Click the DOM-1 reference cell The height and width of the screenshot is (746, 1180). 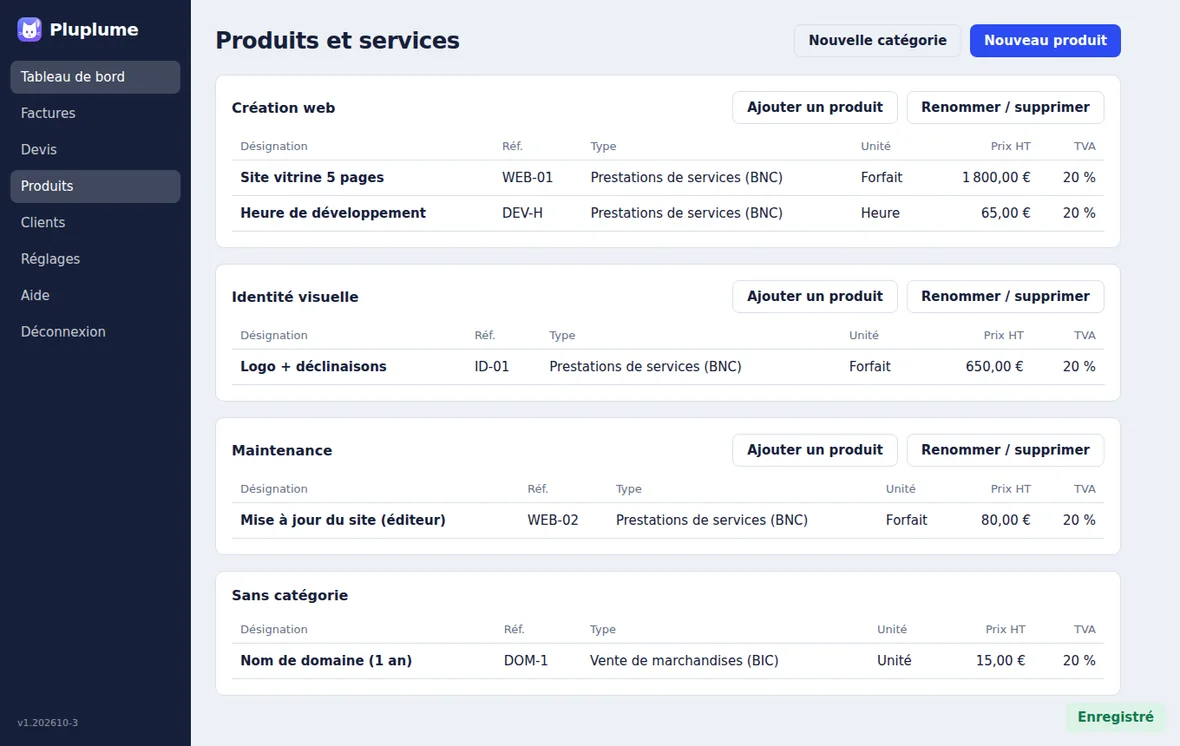coord(526,661)
